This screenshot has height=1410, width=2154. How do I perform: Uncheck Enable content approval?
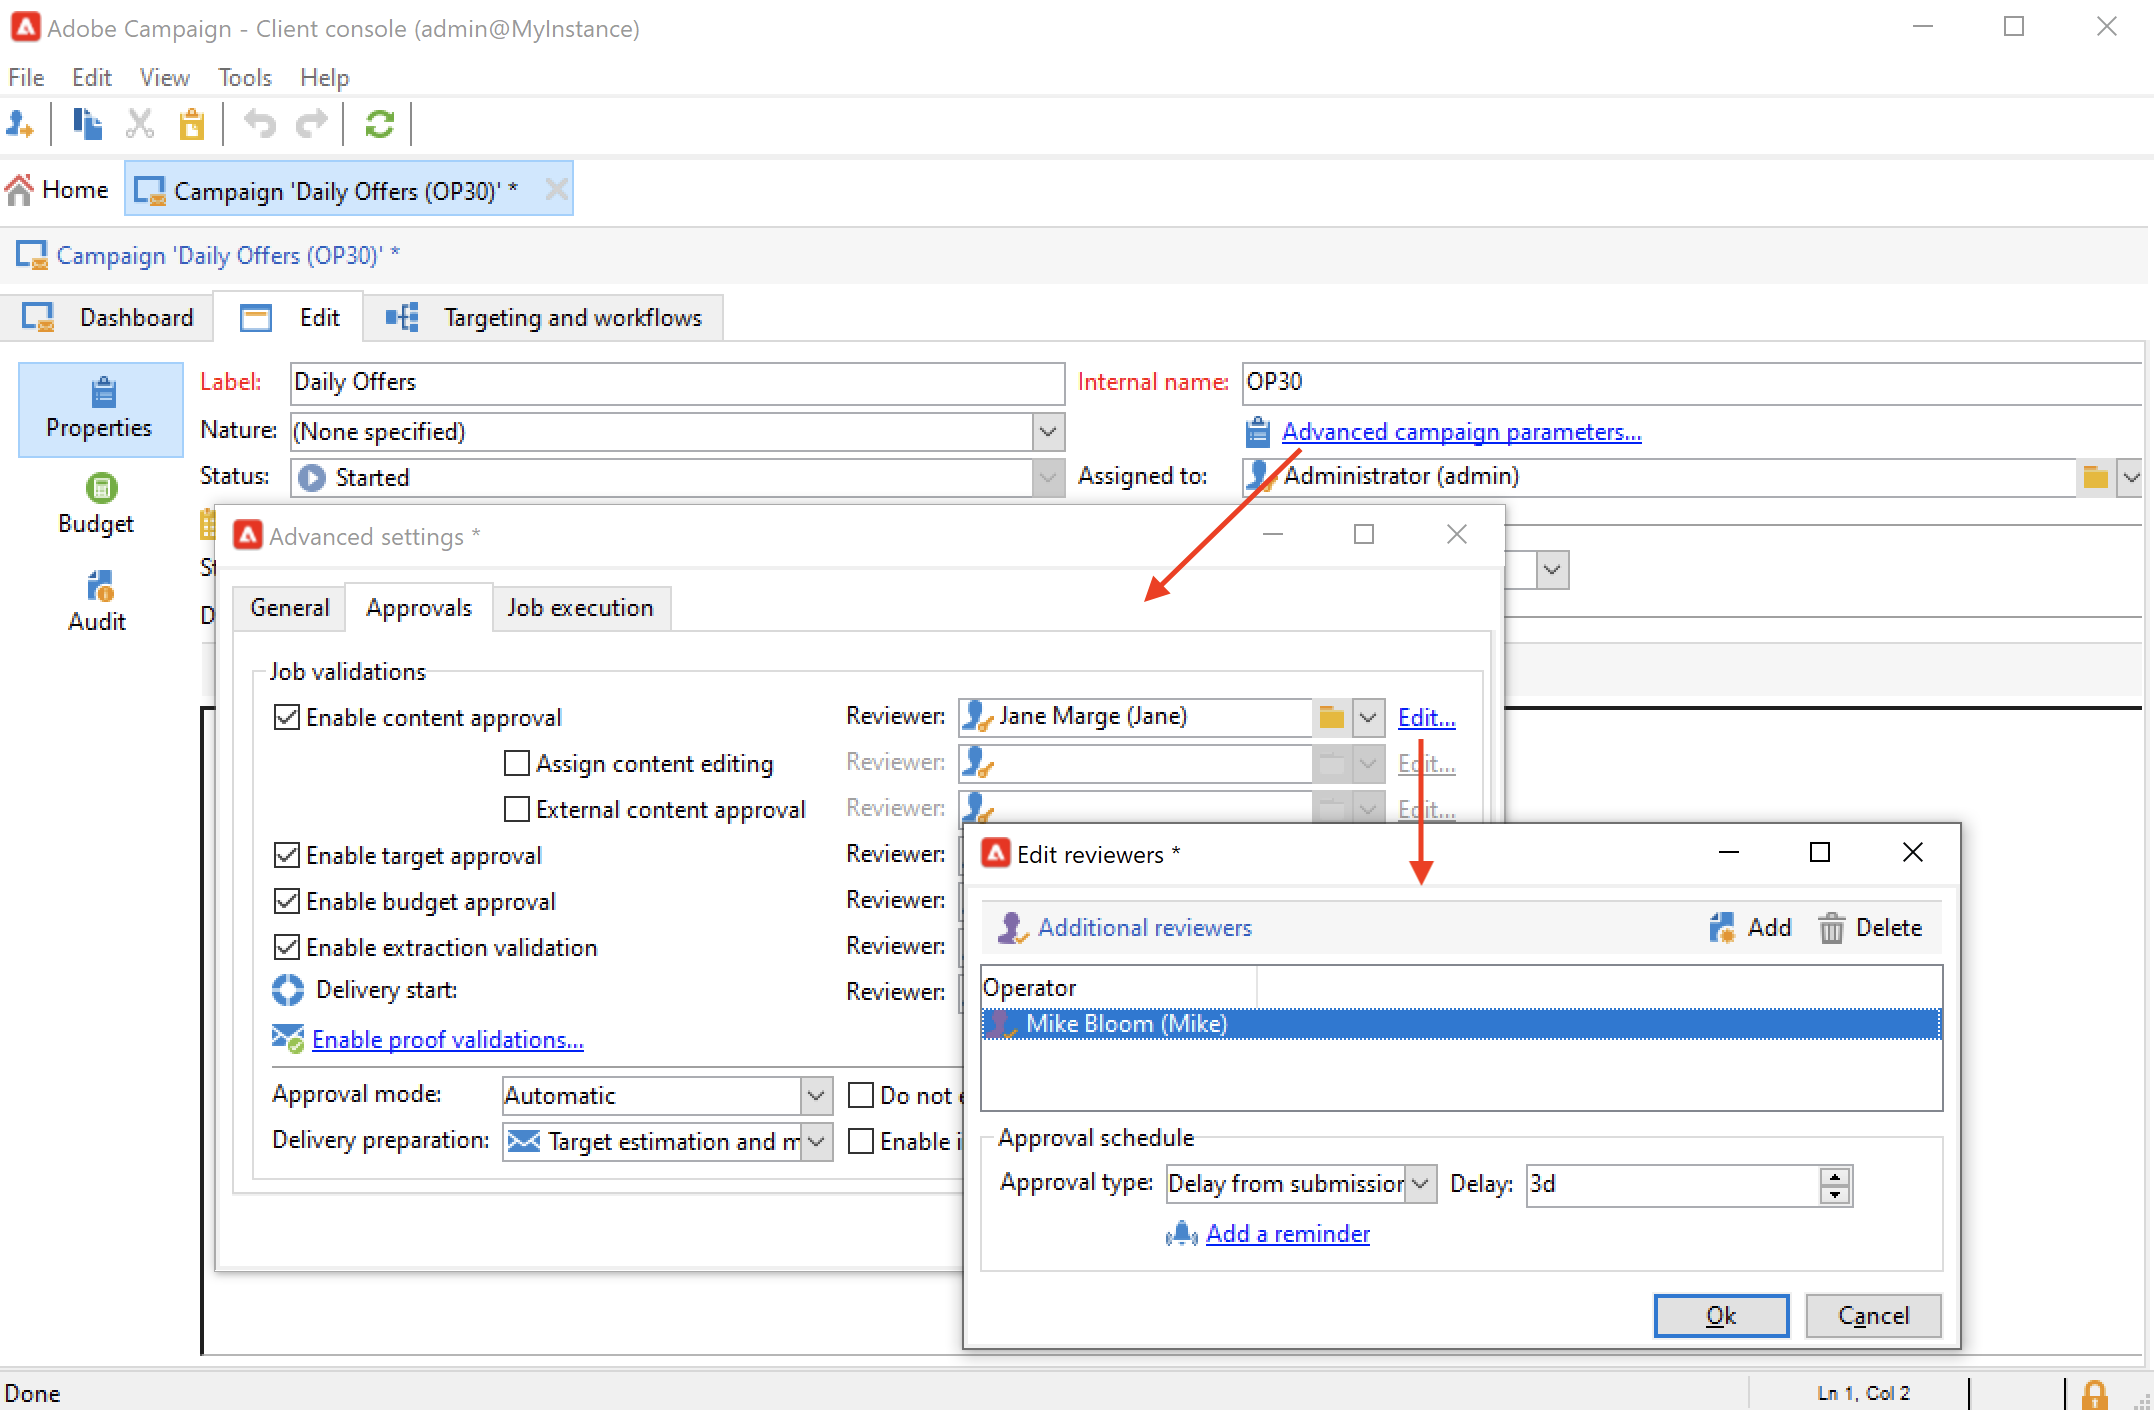[287, 717]
